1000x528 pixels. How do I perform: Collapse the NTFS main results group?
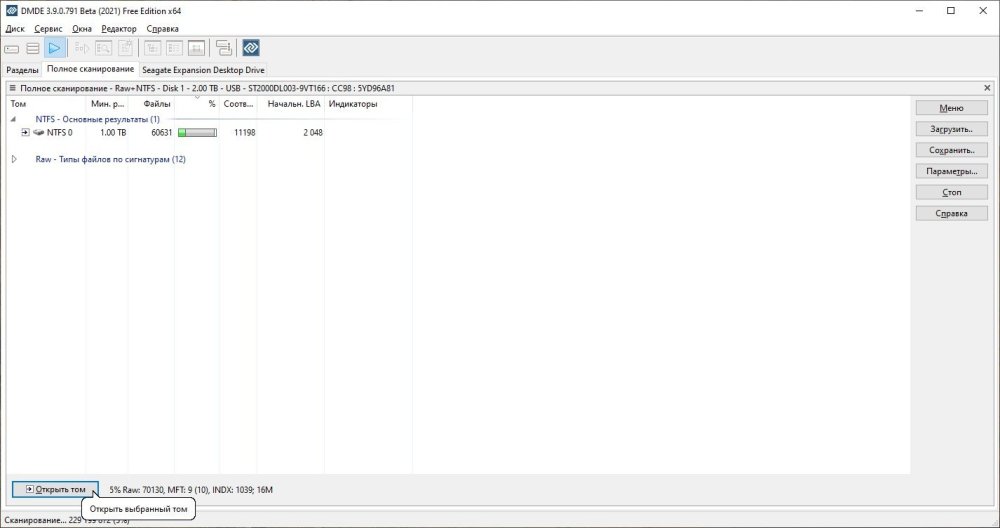click(14, 119)
